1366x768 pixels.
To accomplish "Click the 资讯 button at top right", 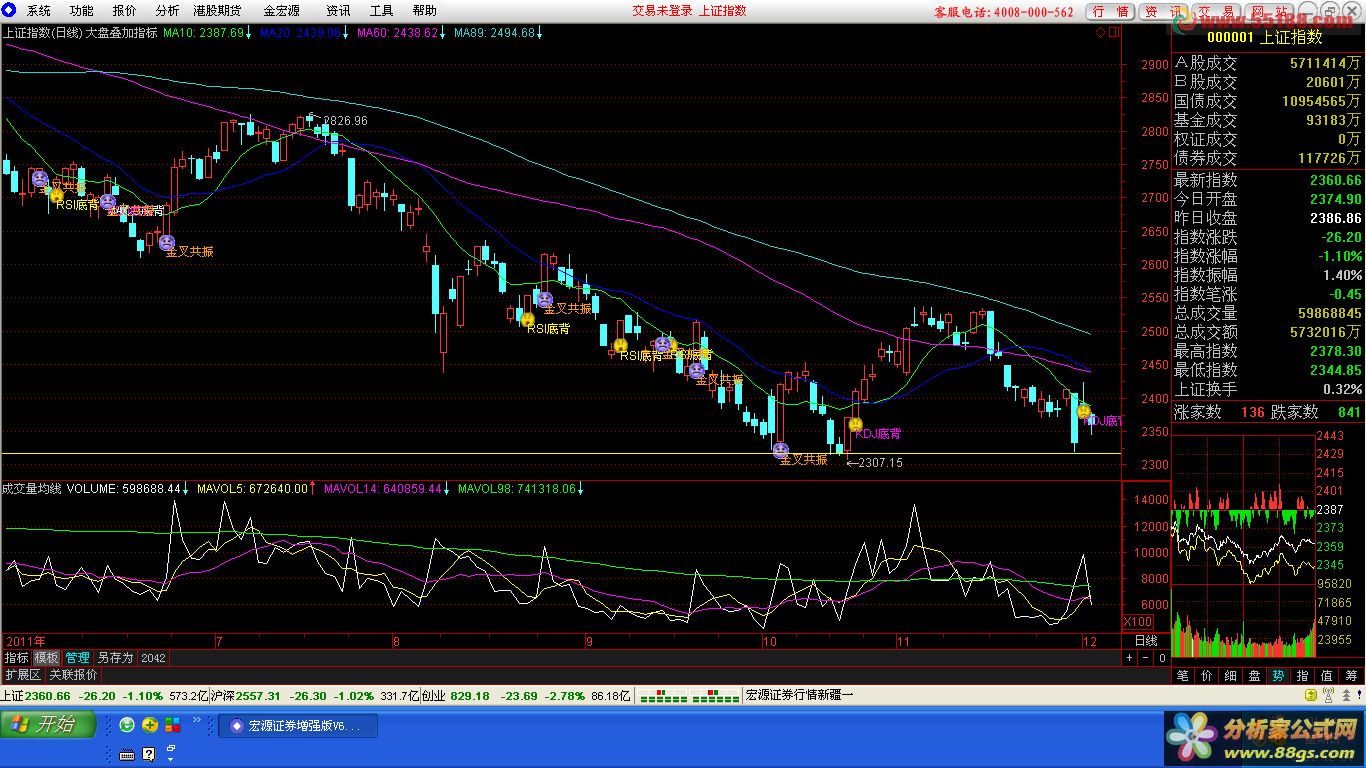I will click(1163, 12).
